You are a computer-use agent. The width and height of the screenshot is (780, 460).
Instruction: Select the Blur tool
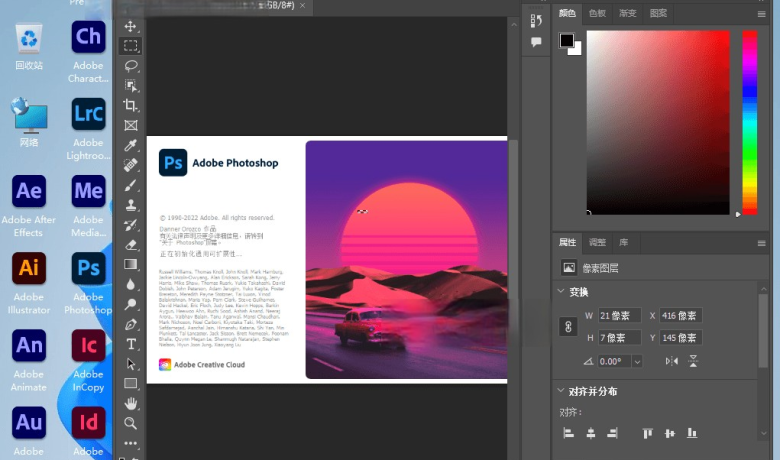point(131,284)
